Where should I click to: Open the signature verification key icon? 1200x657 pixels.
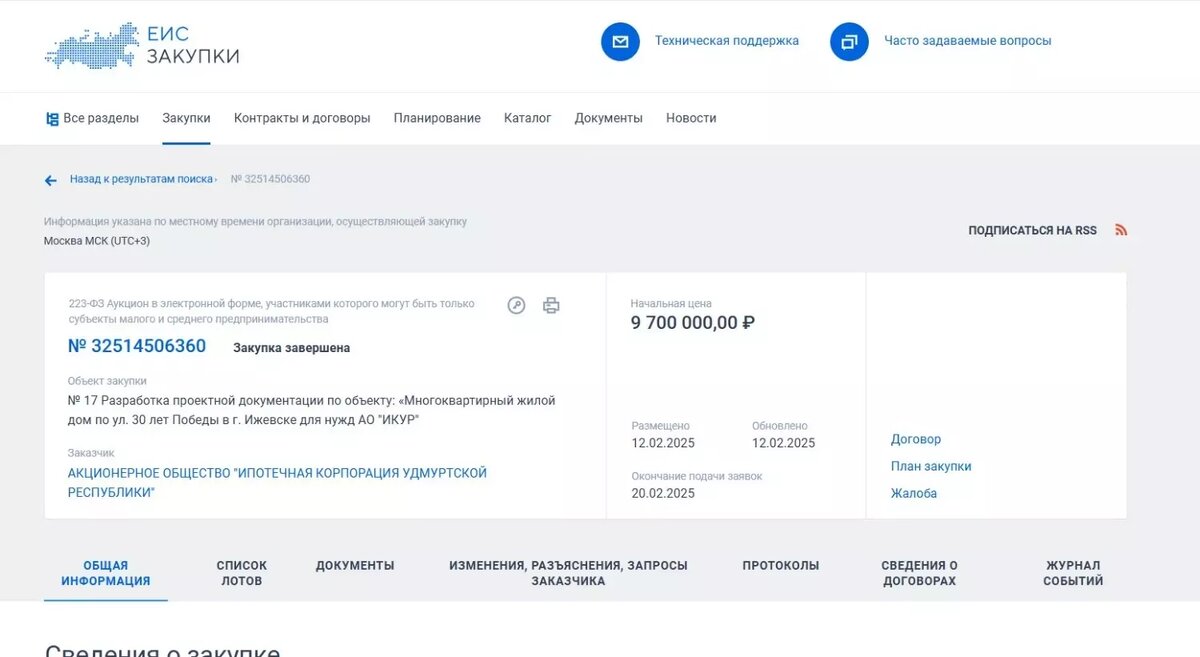(x=516, y=305)
